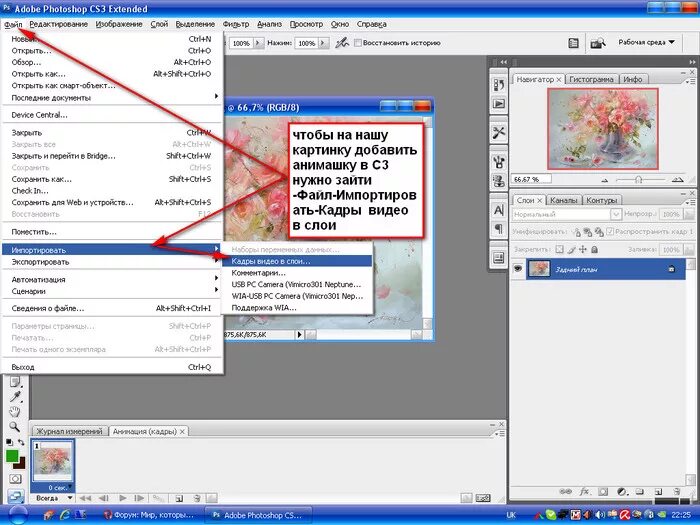700x525 pixels.
Task: Select the Eyedropper tool in the toolbox
Action: tap(15, 396)
